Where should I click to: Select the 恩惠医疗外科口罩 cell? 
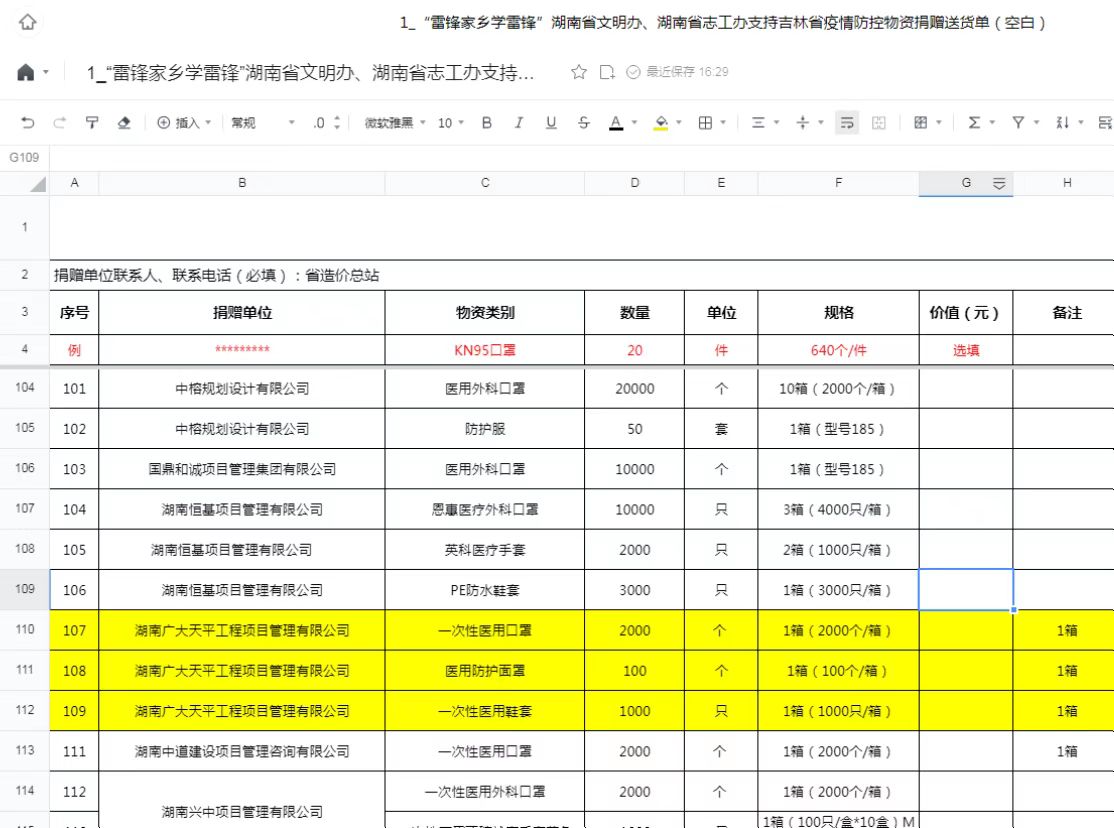click(x=485, y=510)
